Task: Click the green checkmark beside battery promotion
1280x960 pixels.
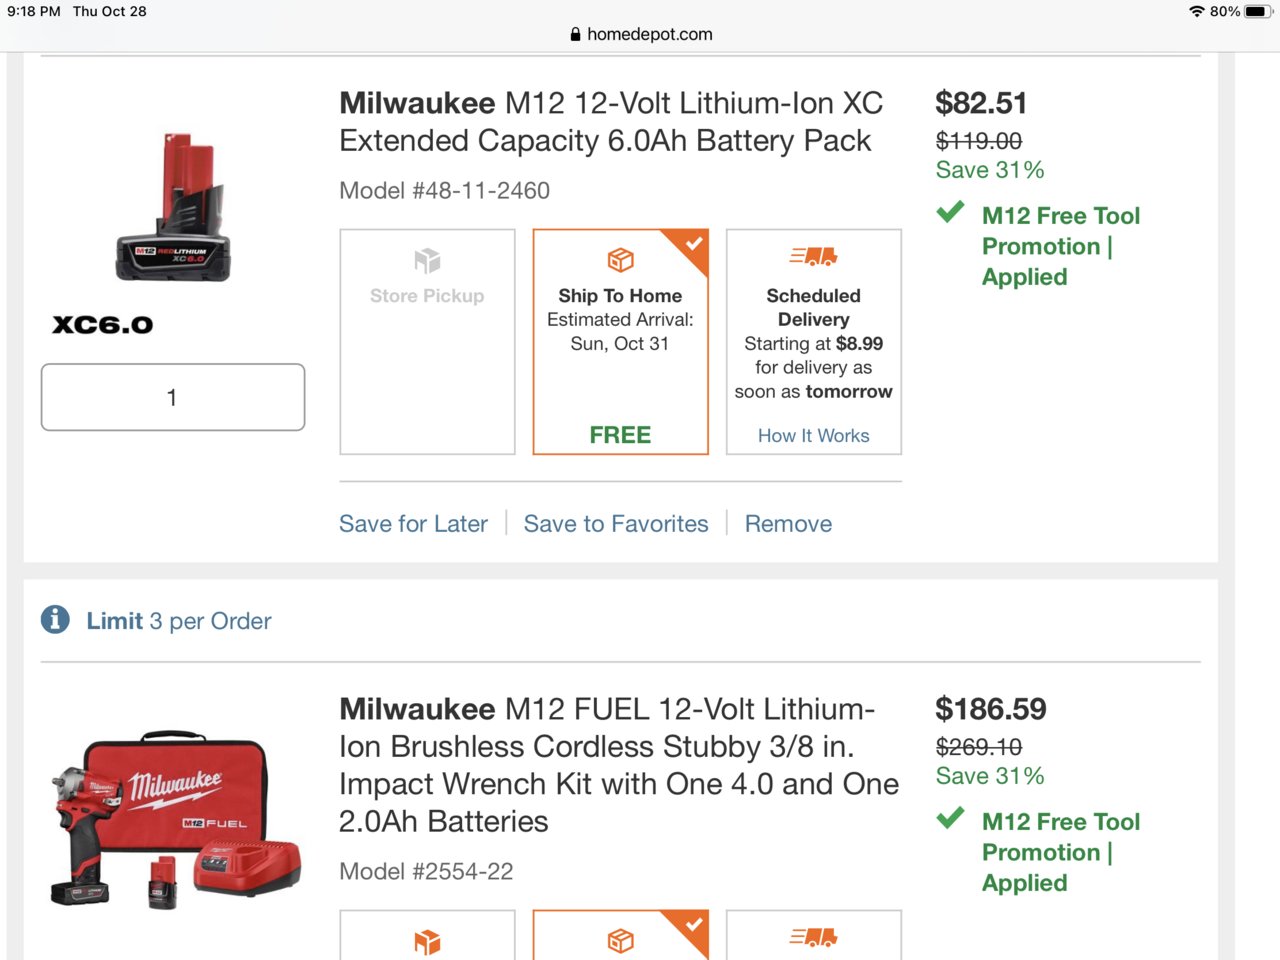Action: (x=950, y=212)
